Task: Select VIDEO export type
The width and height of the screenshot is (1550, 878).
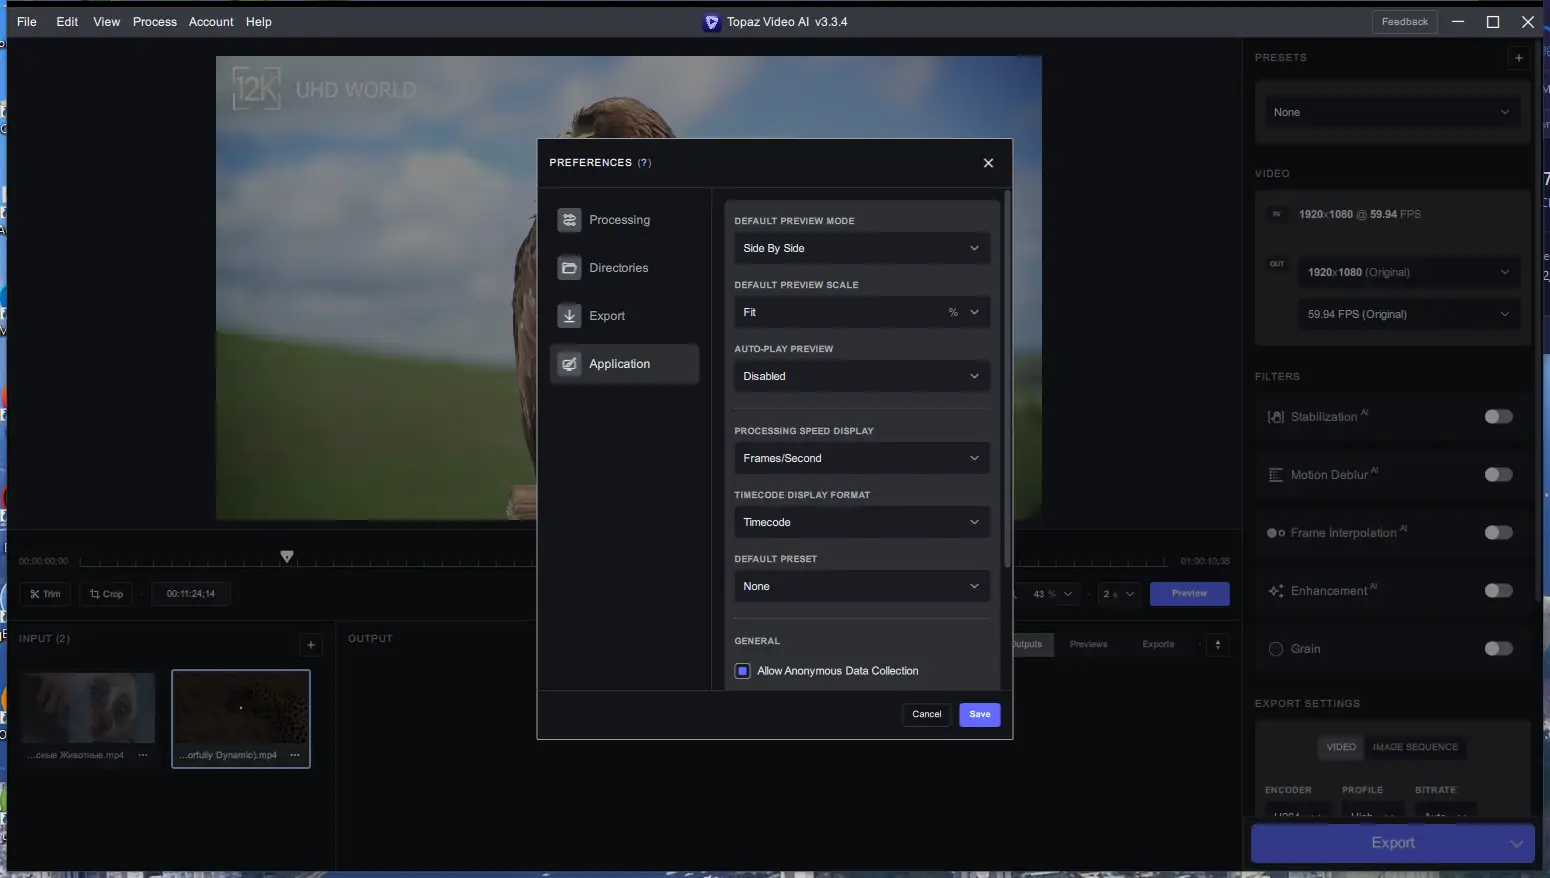Action: pos(1341,747)
